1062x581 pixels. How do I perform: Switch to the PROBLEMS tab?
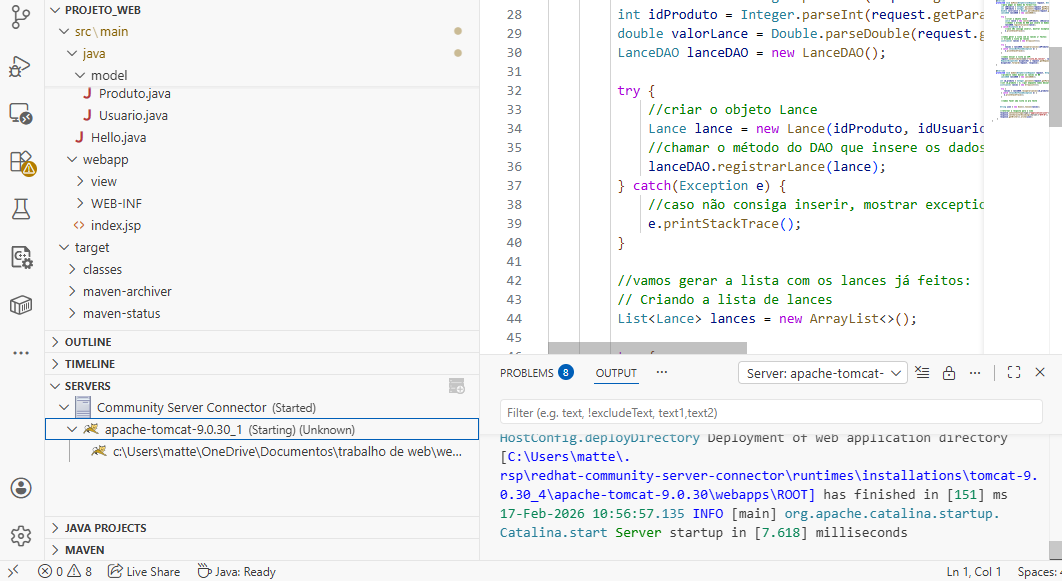click(x=526, y=373)
